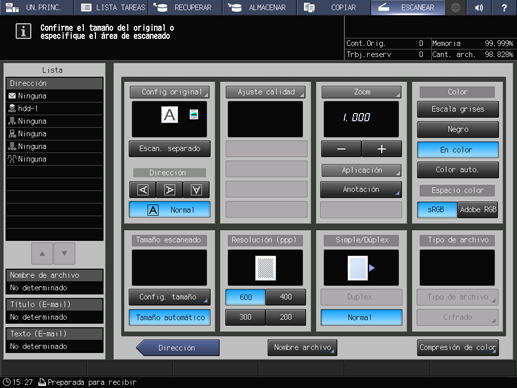
Task: Select the left-facing original direction icon
Action: tap(143, 190)
